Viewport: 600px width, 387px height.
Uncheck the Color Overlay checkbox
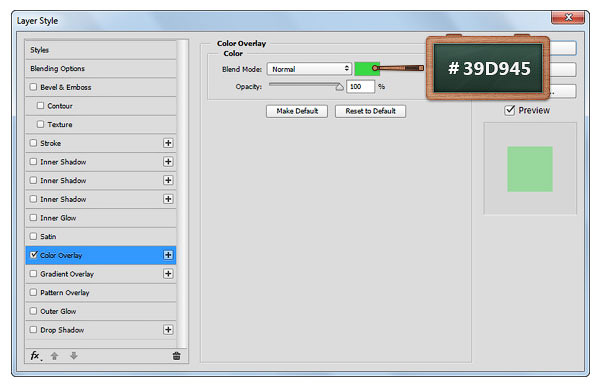[x=34, y=255]
